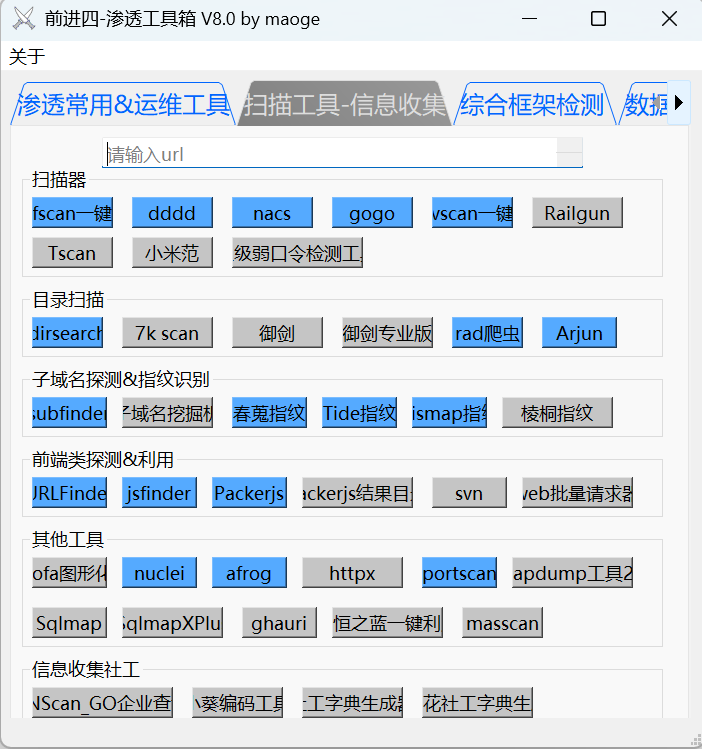The image size is (702, 749).
Task: Click the httpx button
Action: pos(352,572)
